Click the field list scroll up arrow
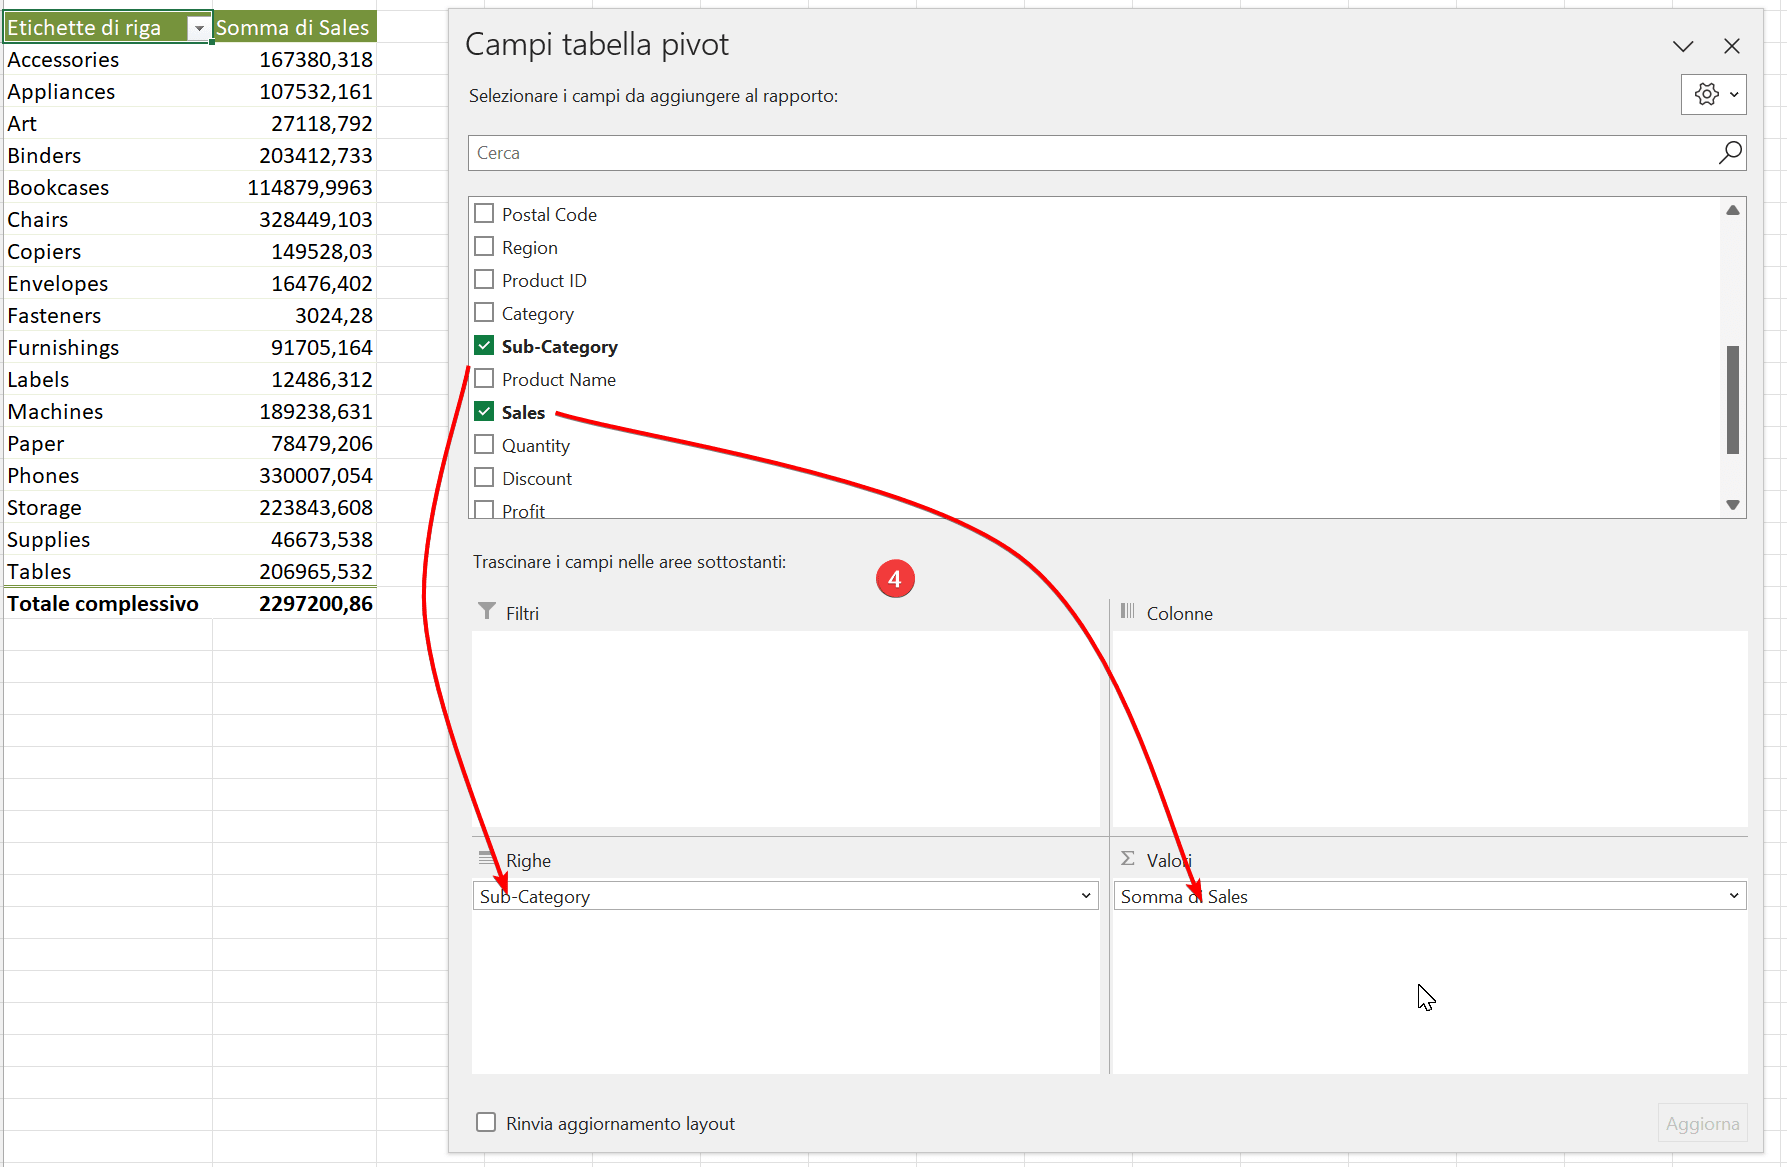 pyautogui.click(x=1733, y=210)
